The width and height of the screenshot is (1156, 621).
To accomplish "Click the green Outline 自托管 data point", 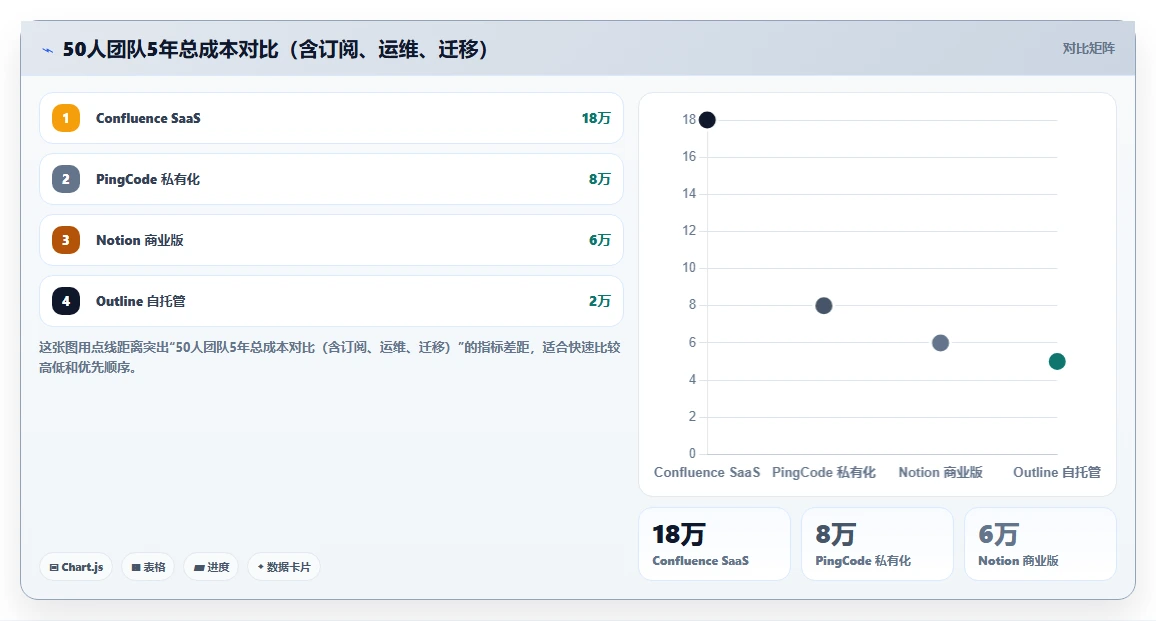I will pyautogui.click(x=1056, y=361).
